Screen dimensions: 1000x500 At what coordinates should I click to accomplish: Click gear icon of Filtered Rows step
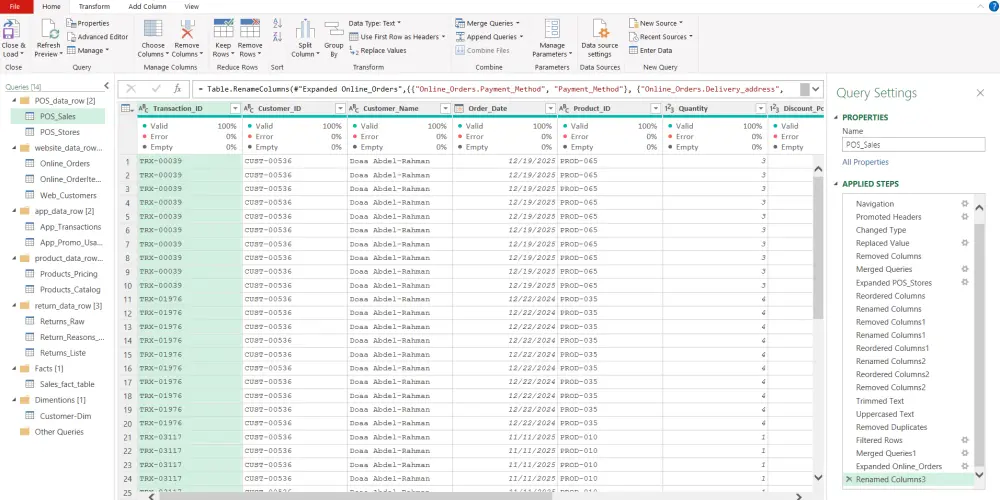tap(964, 440)
